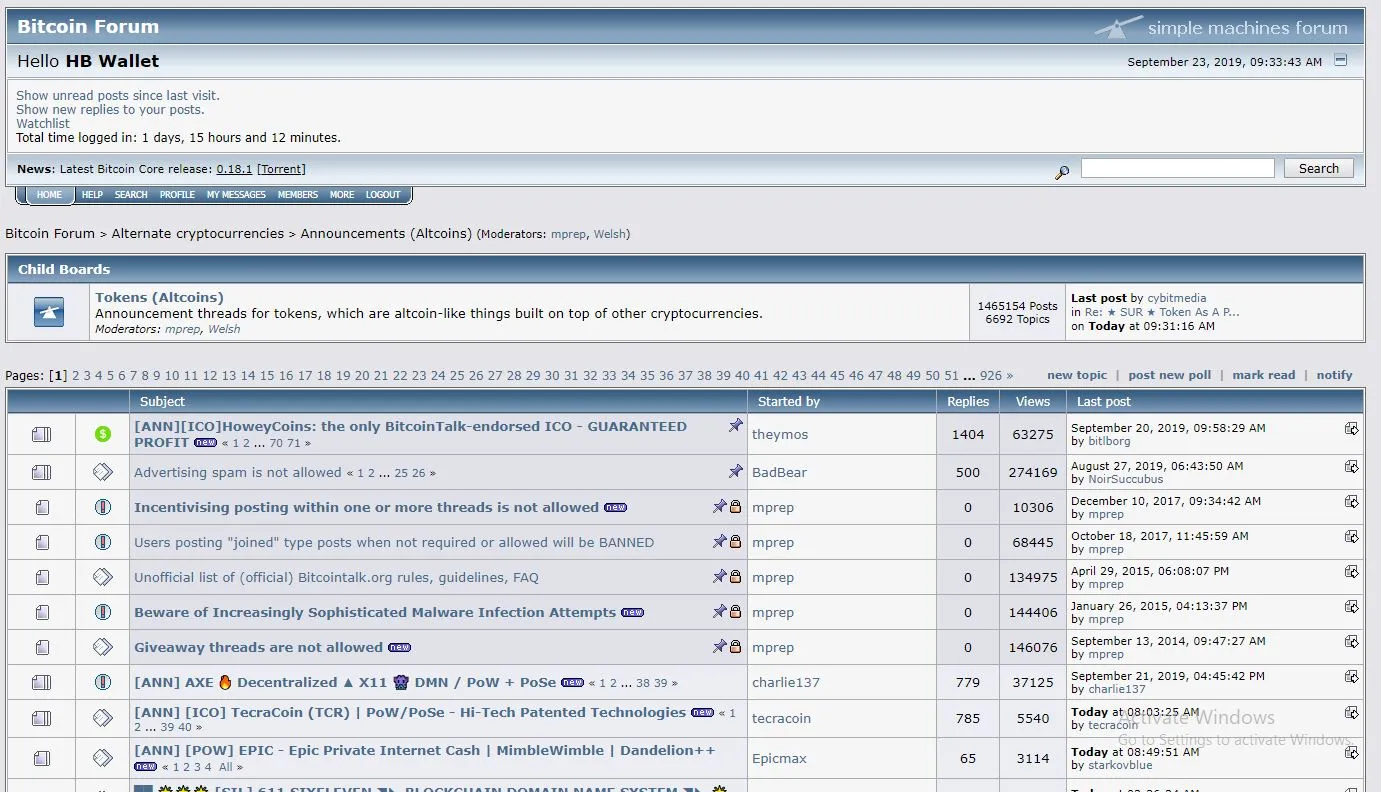Click the 'new' badge on the Malware Infection topic
This screenshot has height=792, width=1381.
tap(632, 612)
